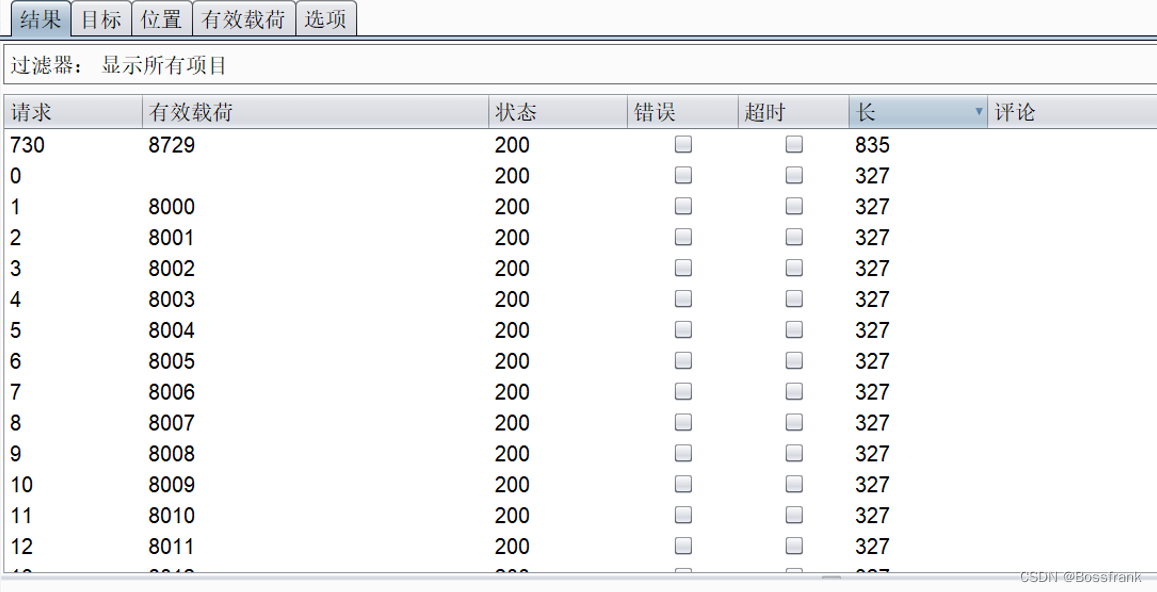The height and width of the screenshot is (592, 1157).
Task: Toggle 错误 checkbox for payload 8729
Action: (683, 145)
